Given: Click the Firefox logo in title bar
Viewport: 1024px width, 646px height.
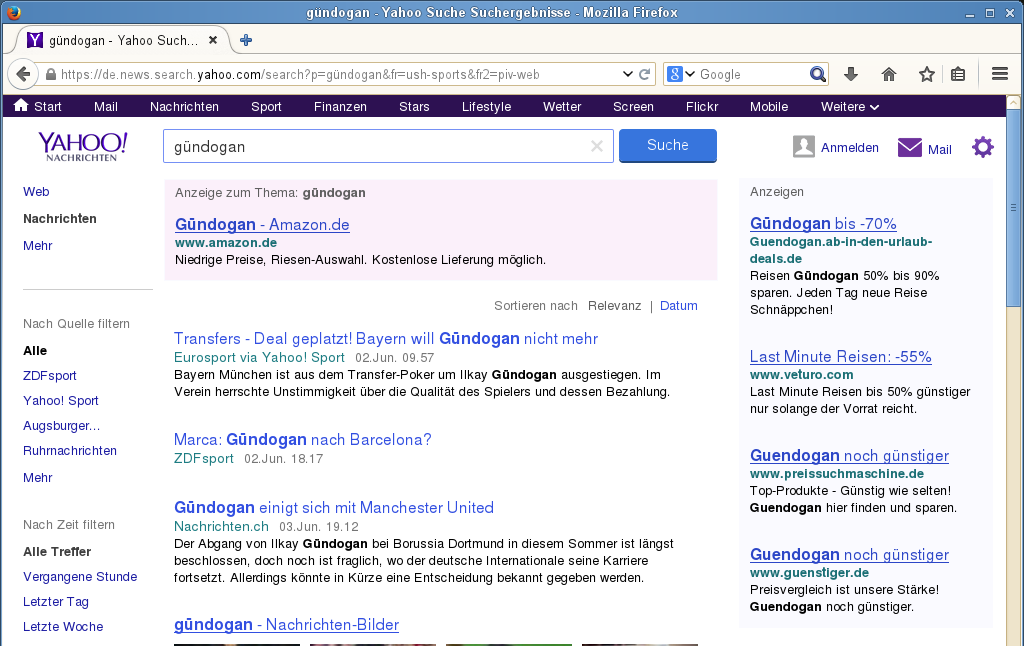Looking at the screenshot, I should pyautogui.click(x=12, y=12).
